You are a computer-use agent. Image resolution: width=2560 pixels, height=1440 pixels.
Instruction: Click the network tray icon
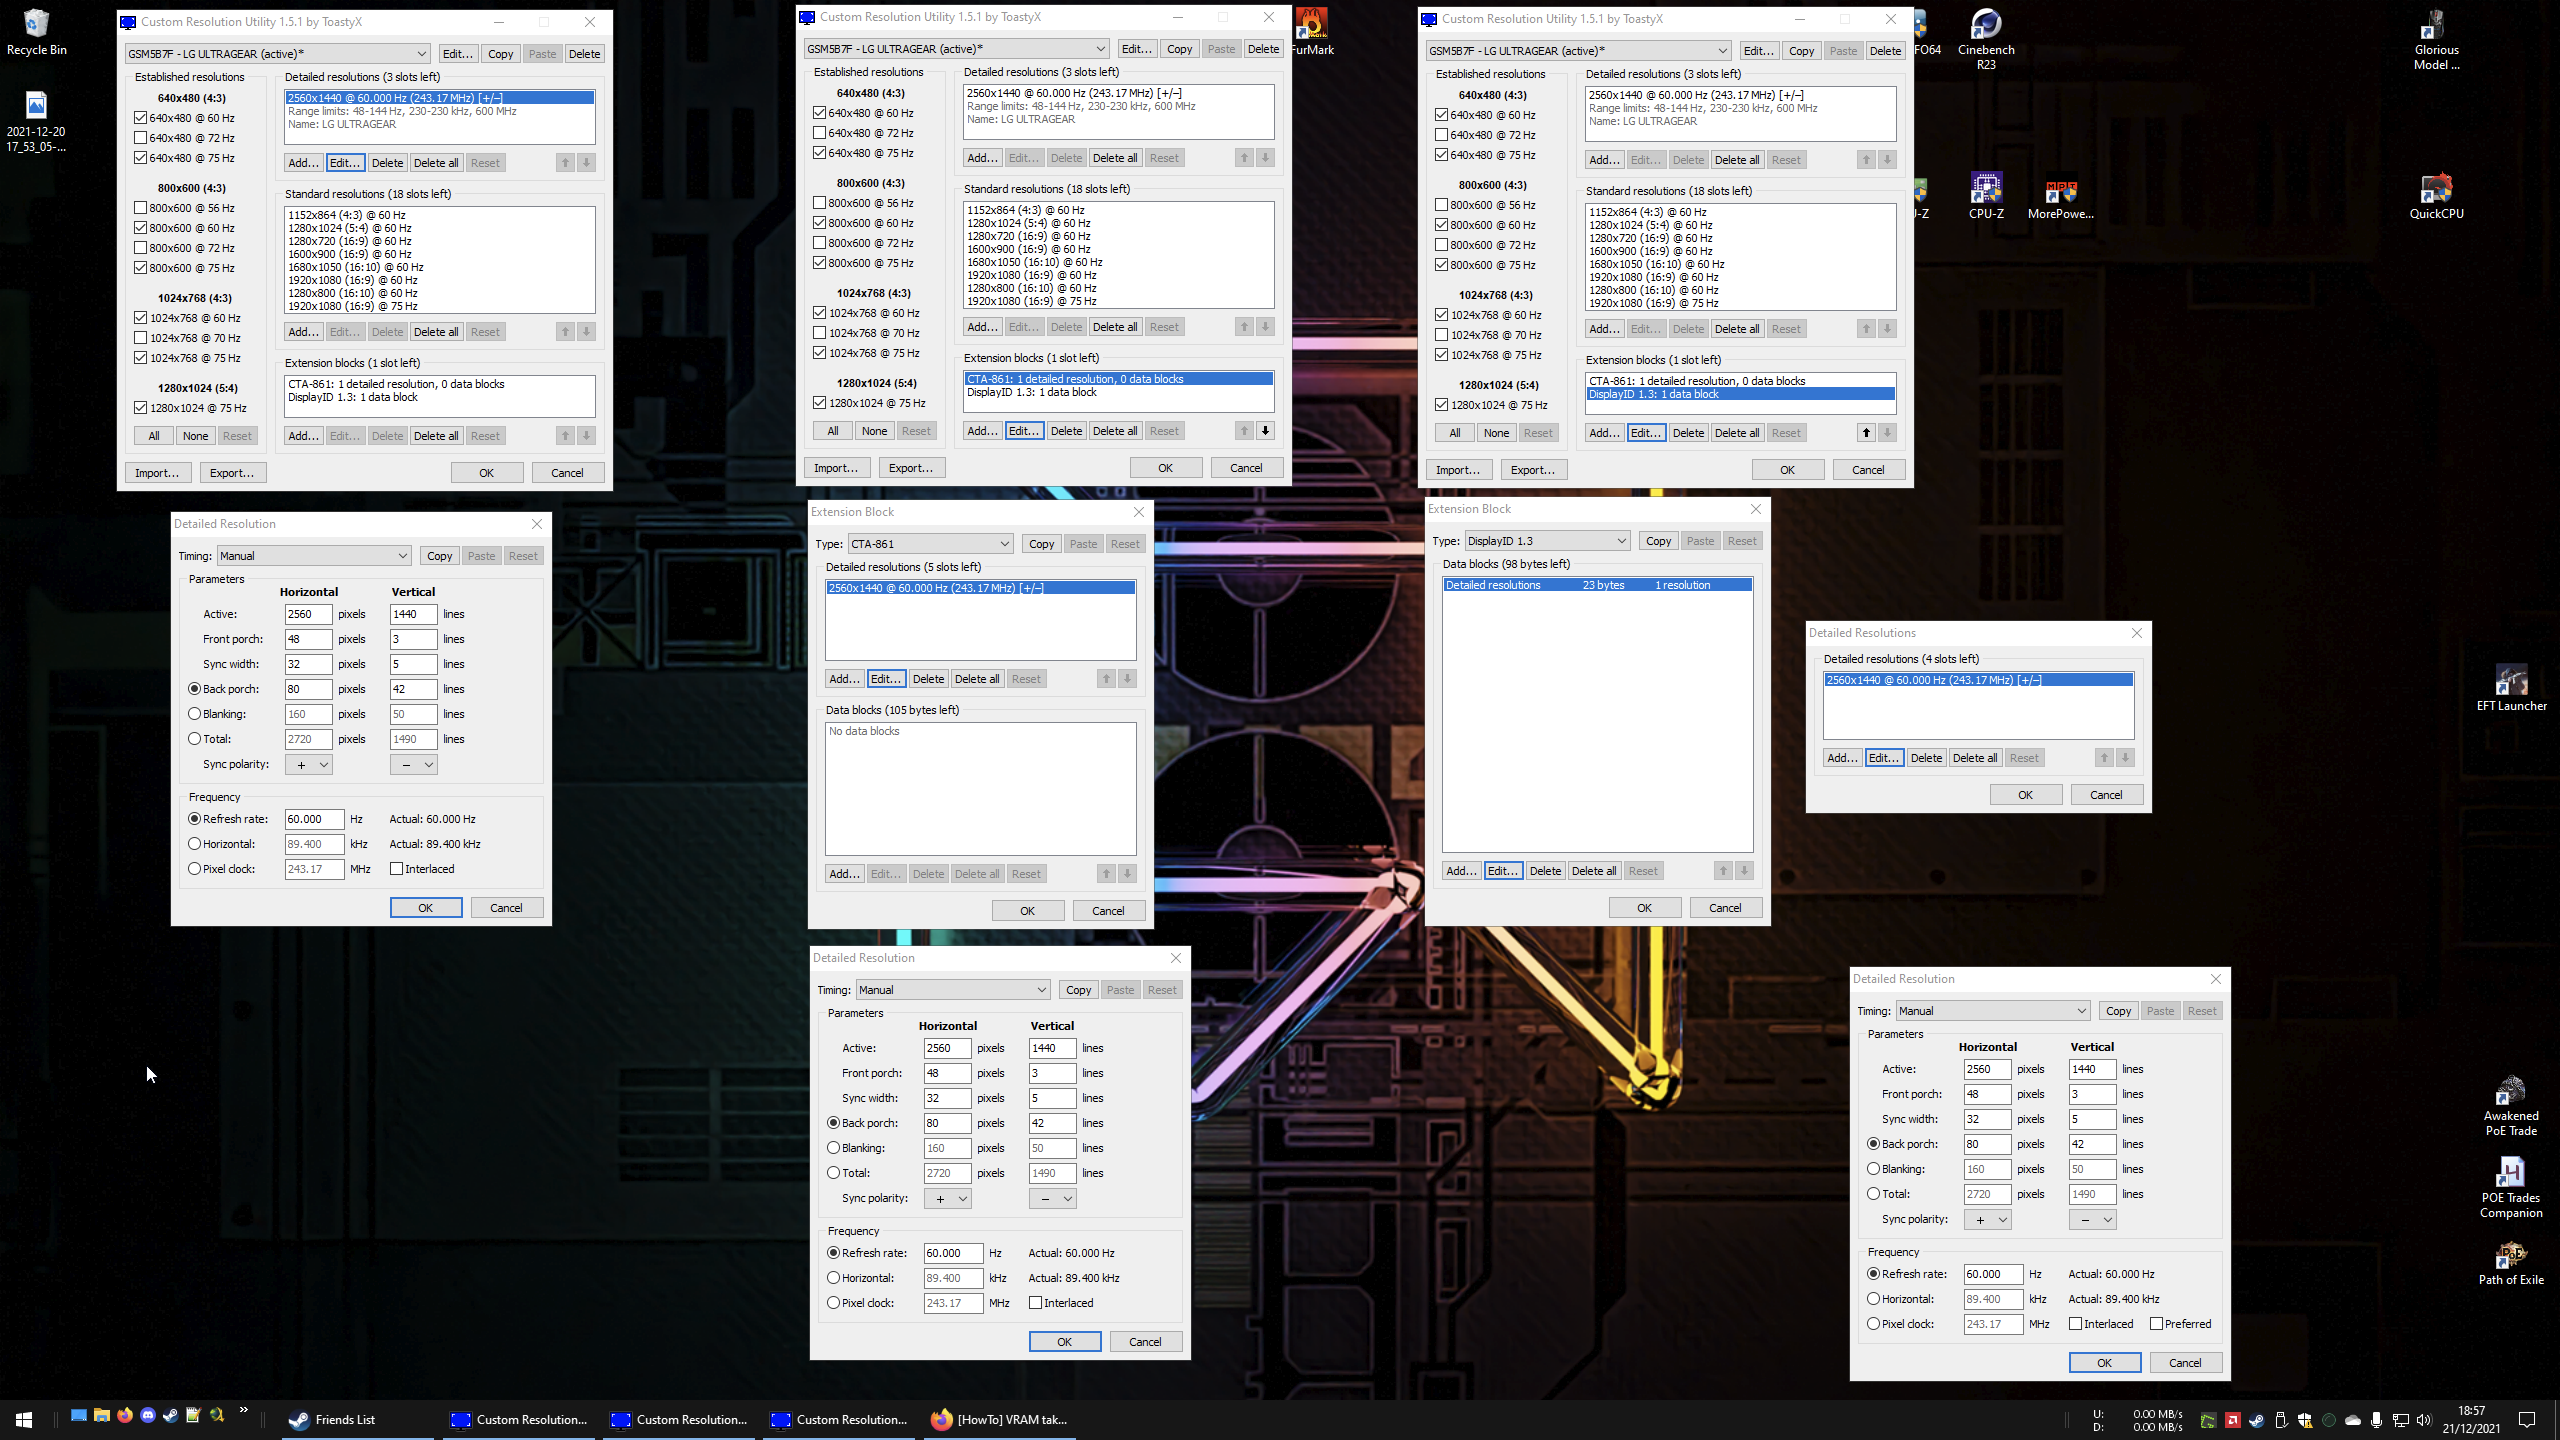tap(2400, 1420)
